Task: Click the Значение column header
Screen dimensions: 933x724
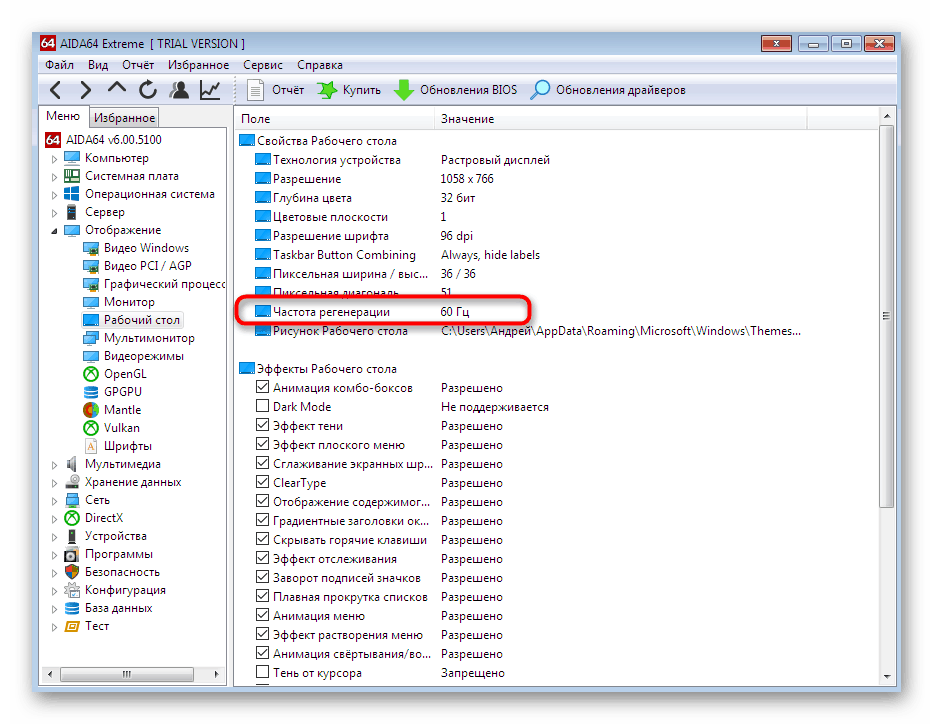Action: point(621,119)
